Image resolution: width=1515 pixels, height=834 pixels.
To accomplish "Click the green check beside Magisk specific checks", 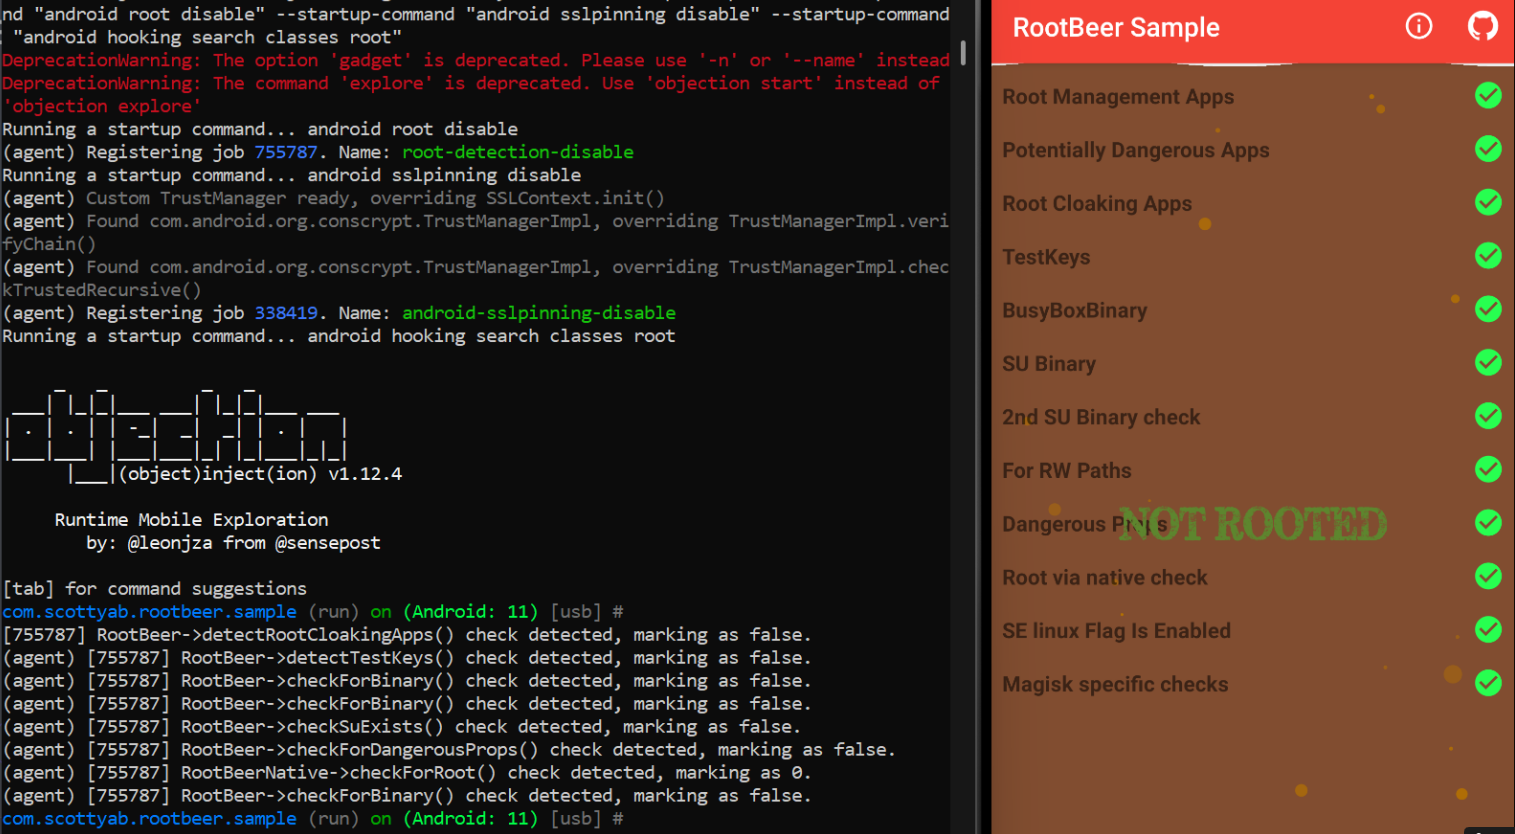I will 1488,684.
